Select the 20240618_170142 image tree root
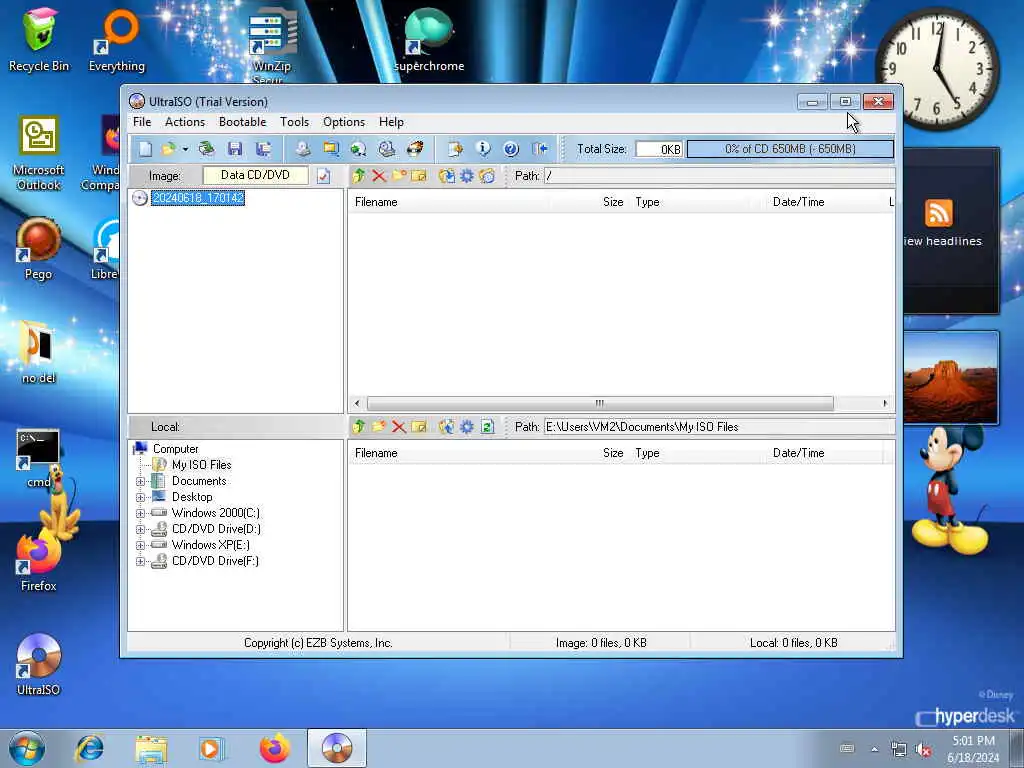Viewport: 1024px width, 768px height. [x=198, y=198]
